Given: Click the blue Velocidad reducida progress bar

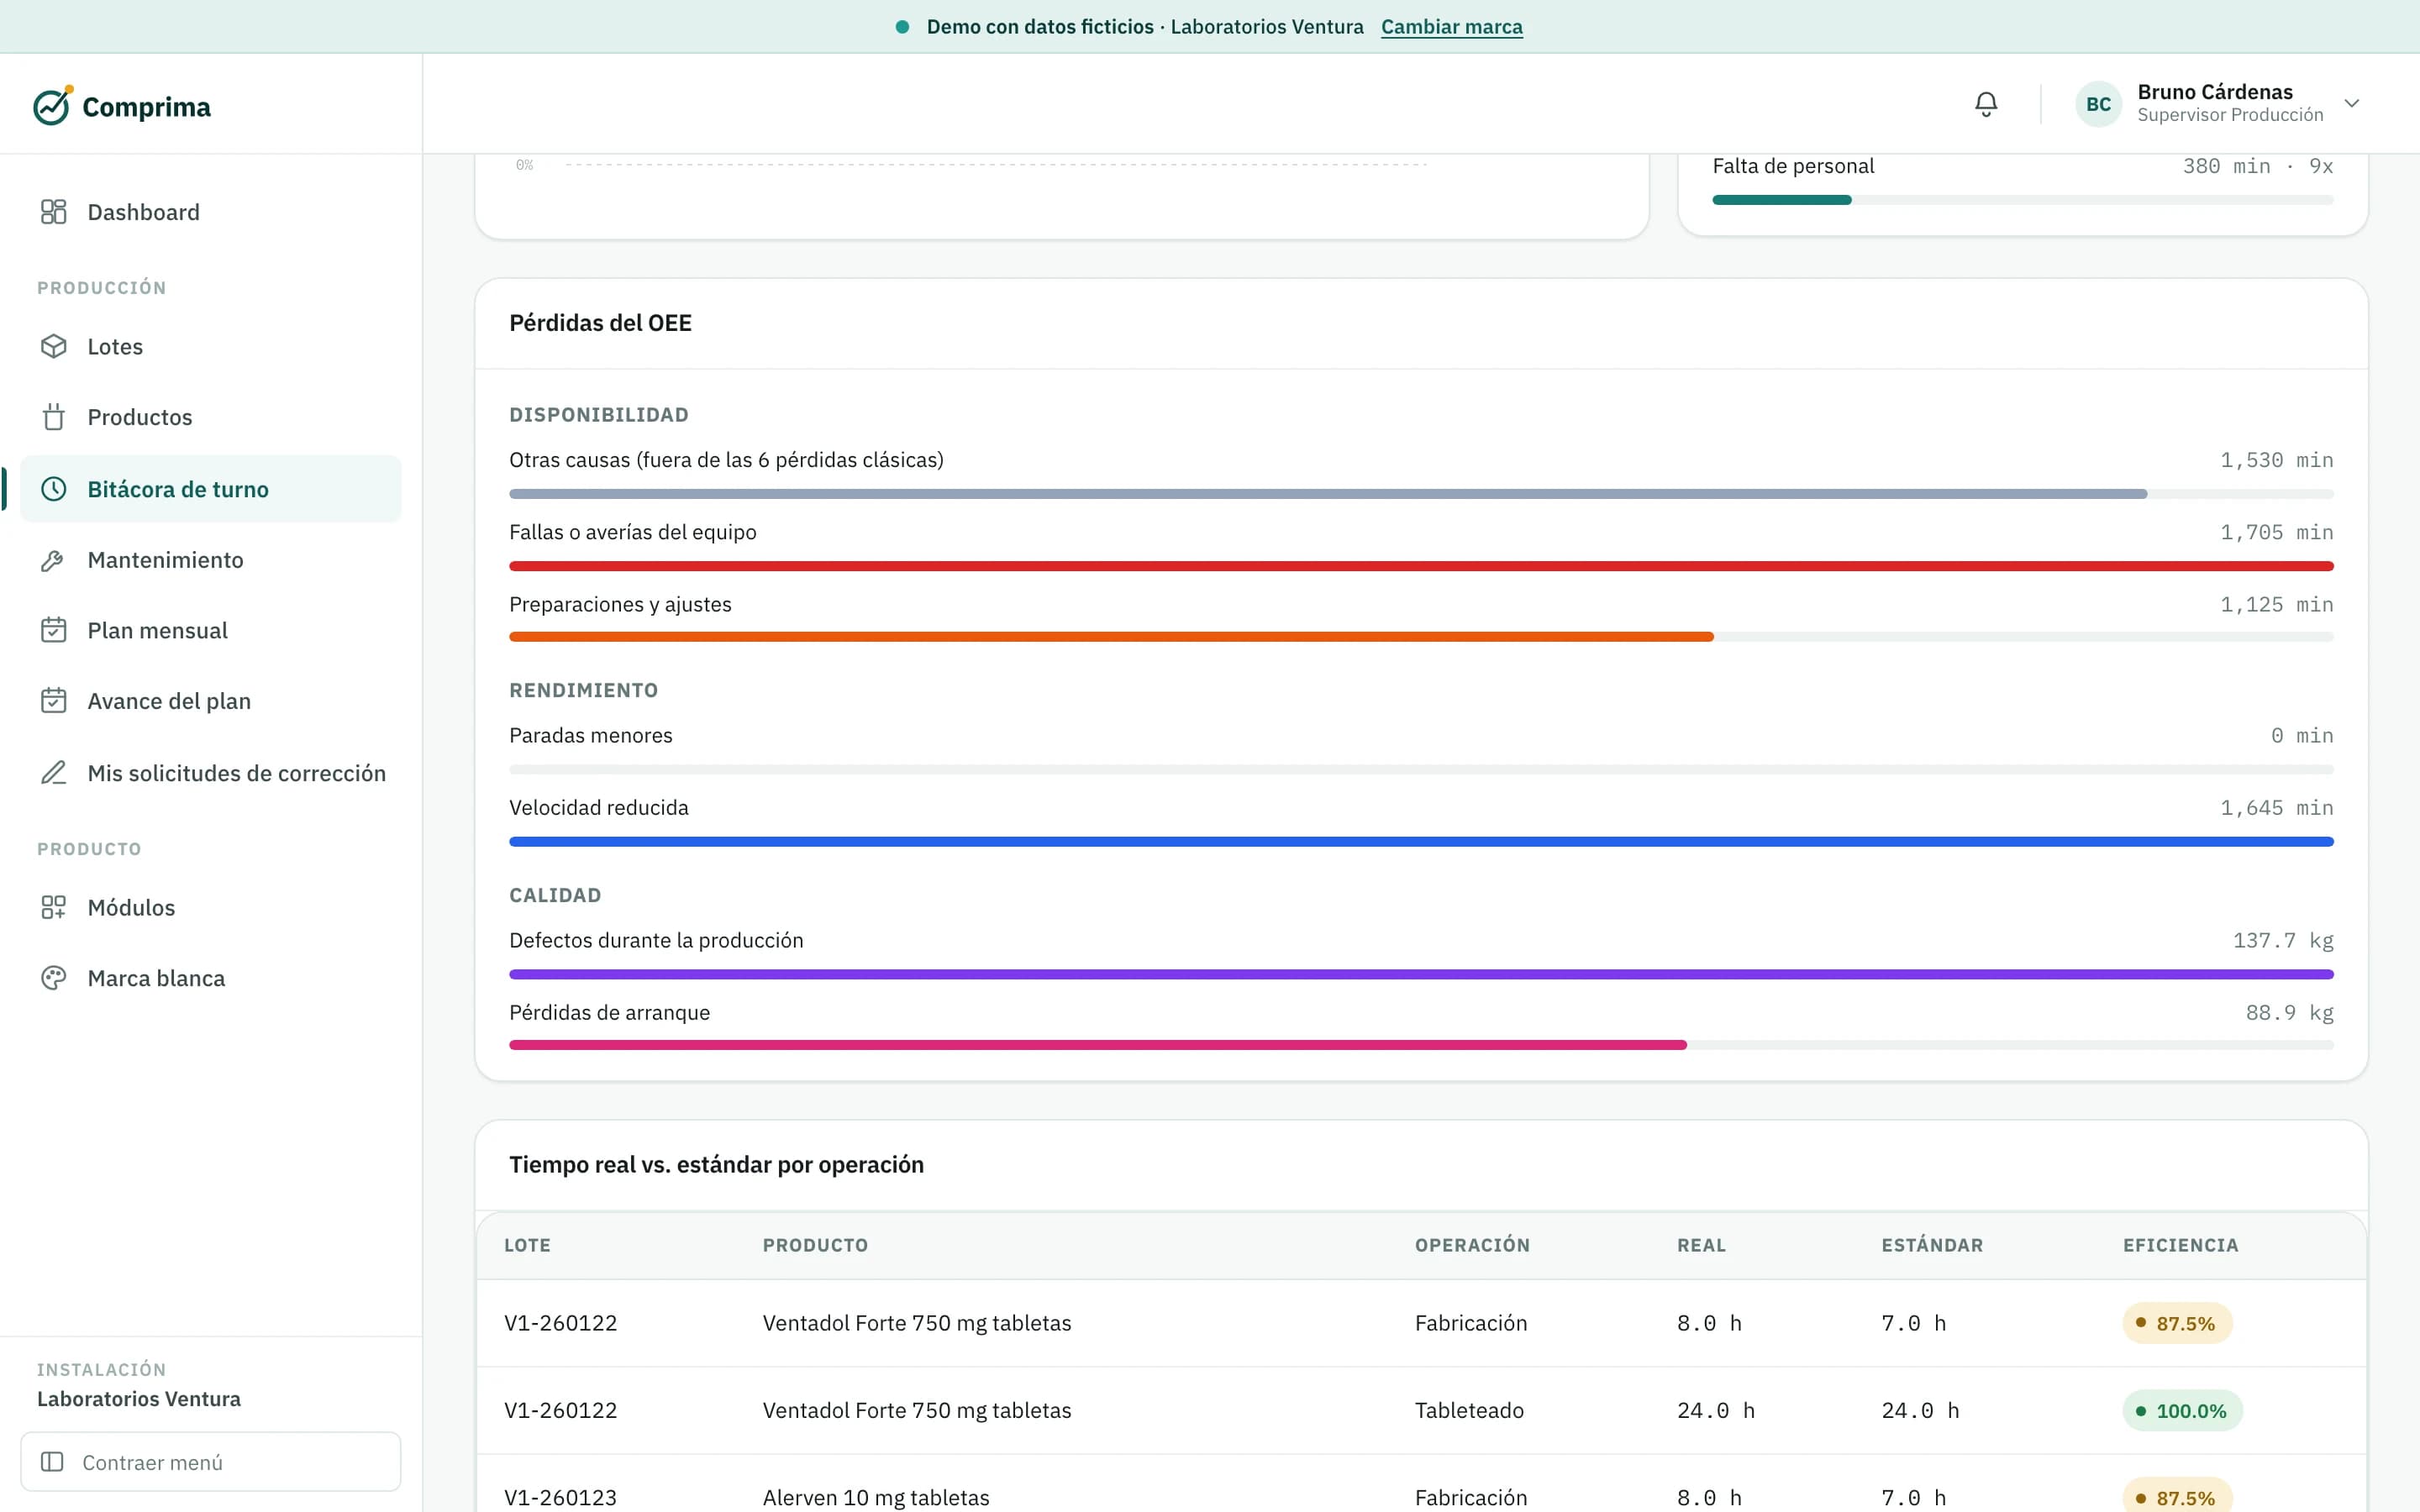Looking at the screenshot, I should [1421, 842].
